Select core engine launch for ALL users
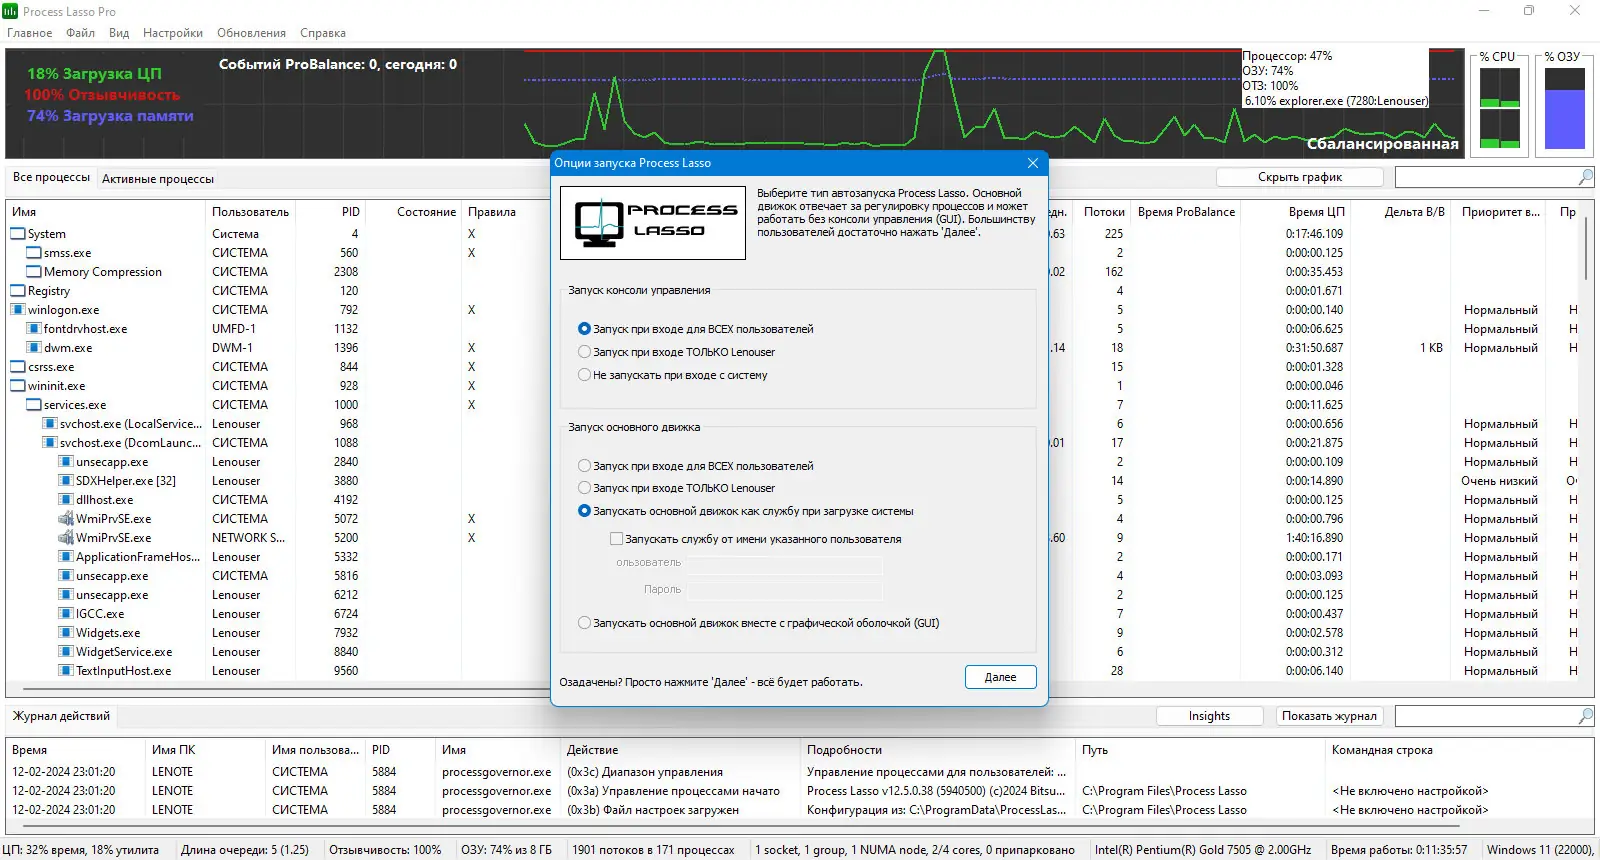The width and height of the screenshot is (1600, 860). click(585, 466)
